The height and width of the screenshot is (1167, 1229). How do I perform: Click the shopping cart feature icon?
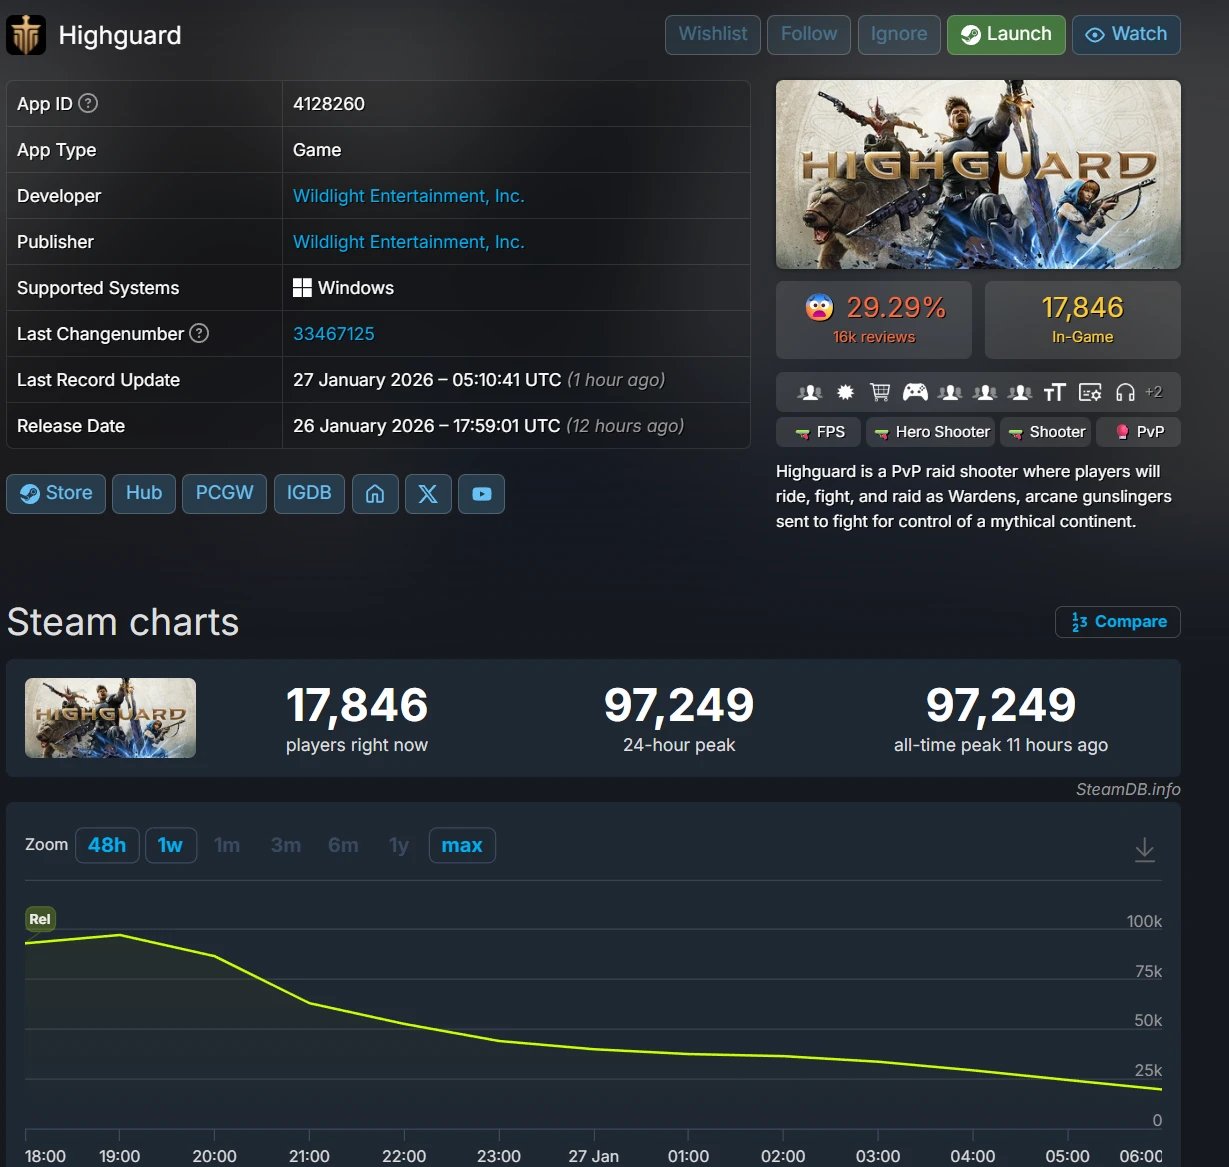pos(880,392)
